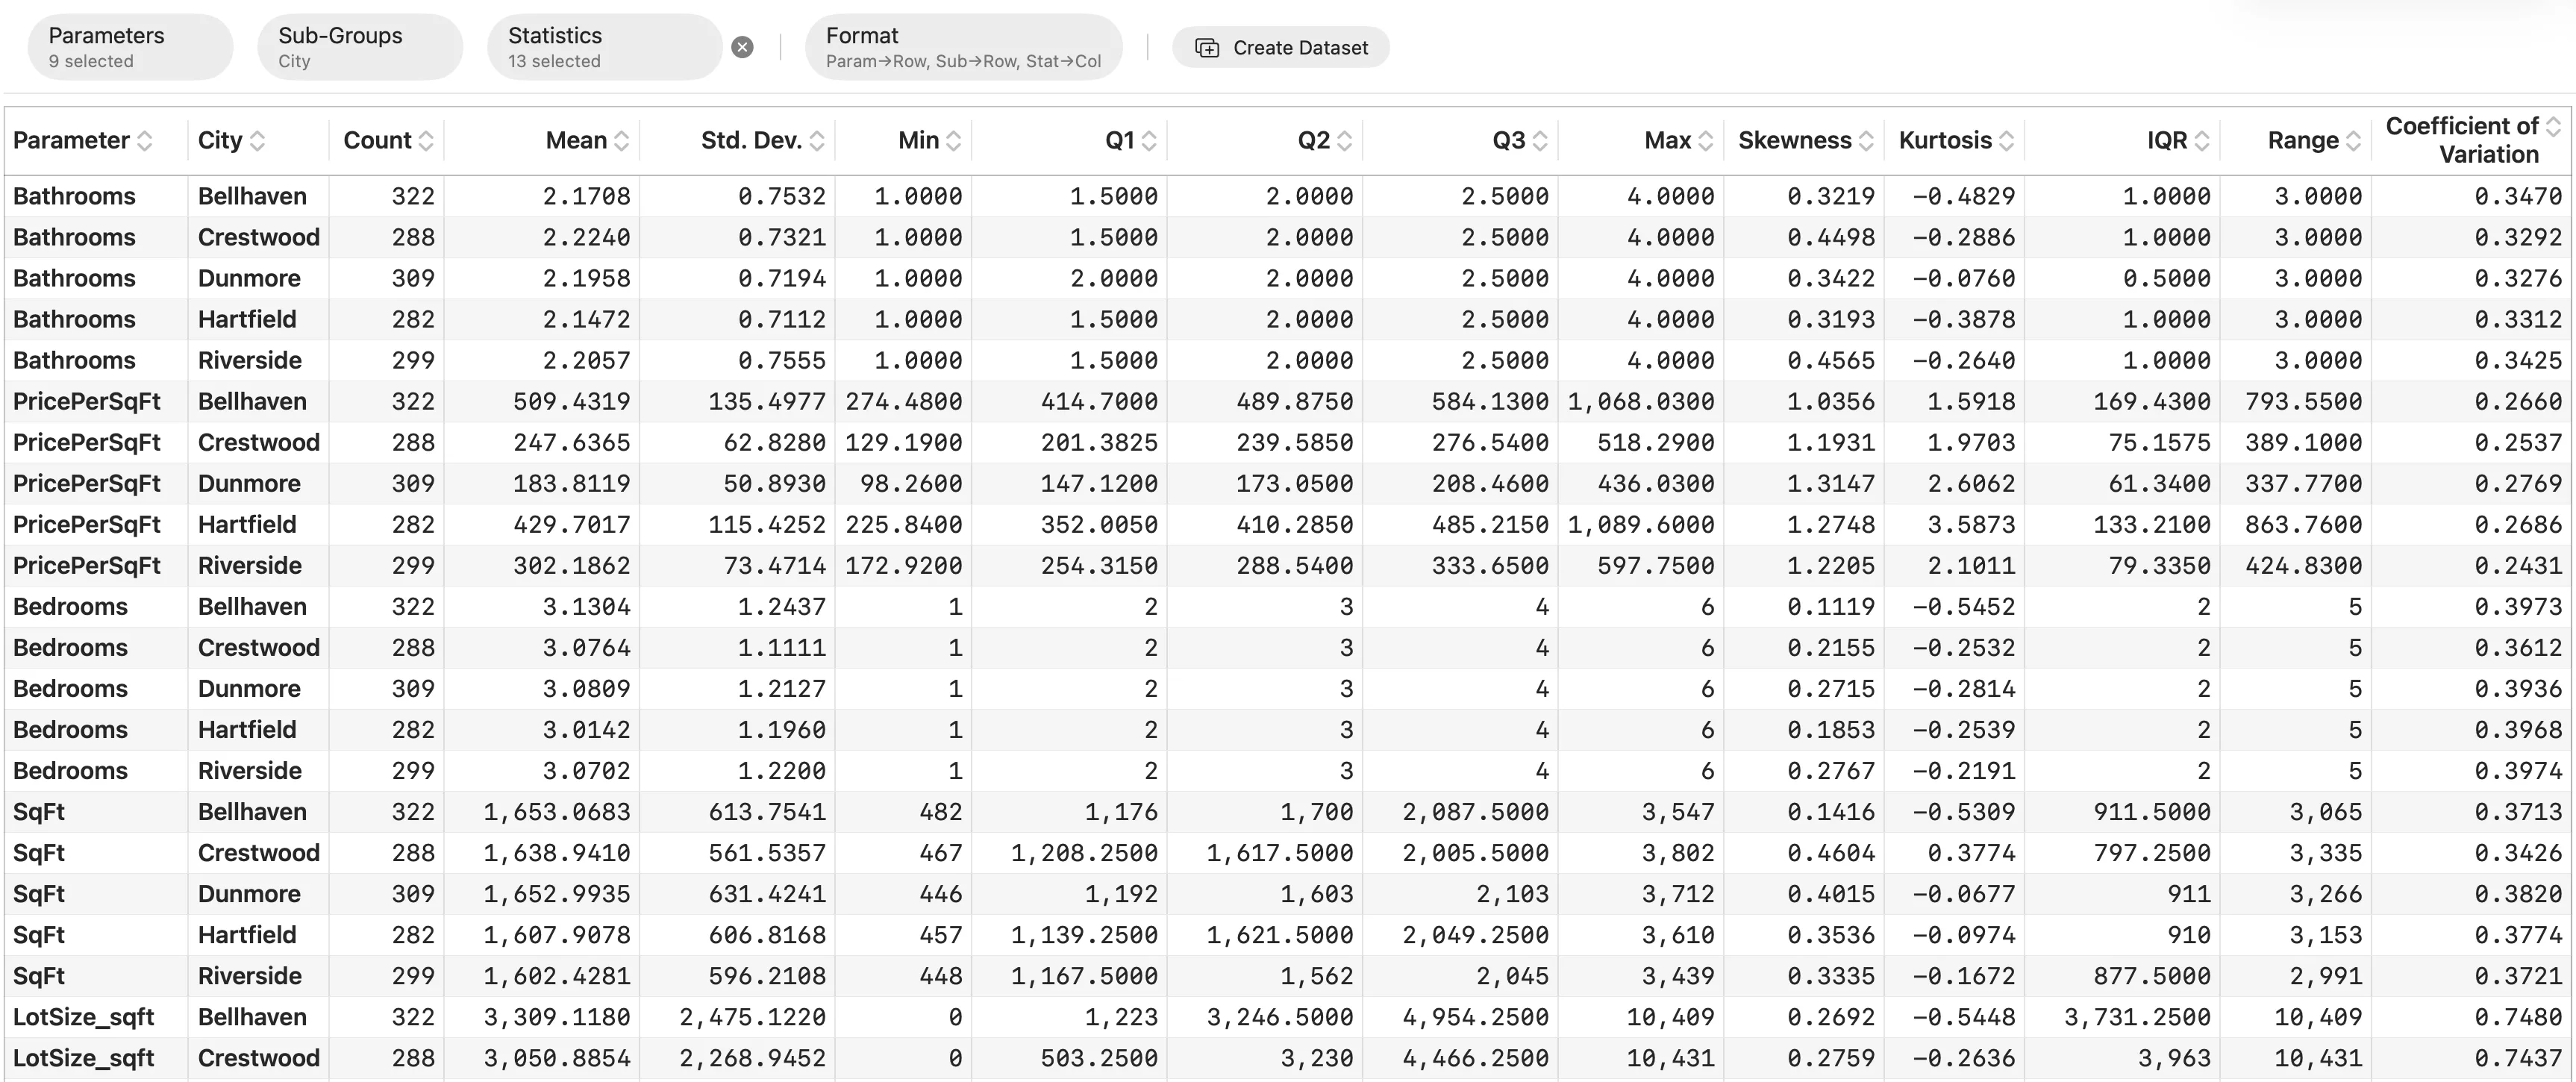Screen dimensions: 2576x1082
Task: Click coefficient of variation value 0.7480
Action: (x=2518, y=1017)
